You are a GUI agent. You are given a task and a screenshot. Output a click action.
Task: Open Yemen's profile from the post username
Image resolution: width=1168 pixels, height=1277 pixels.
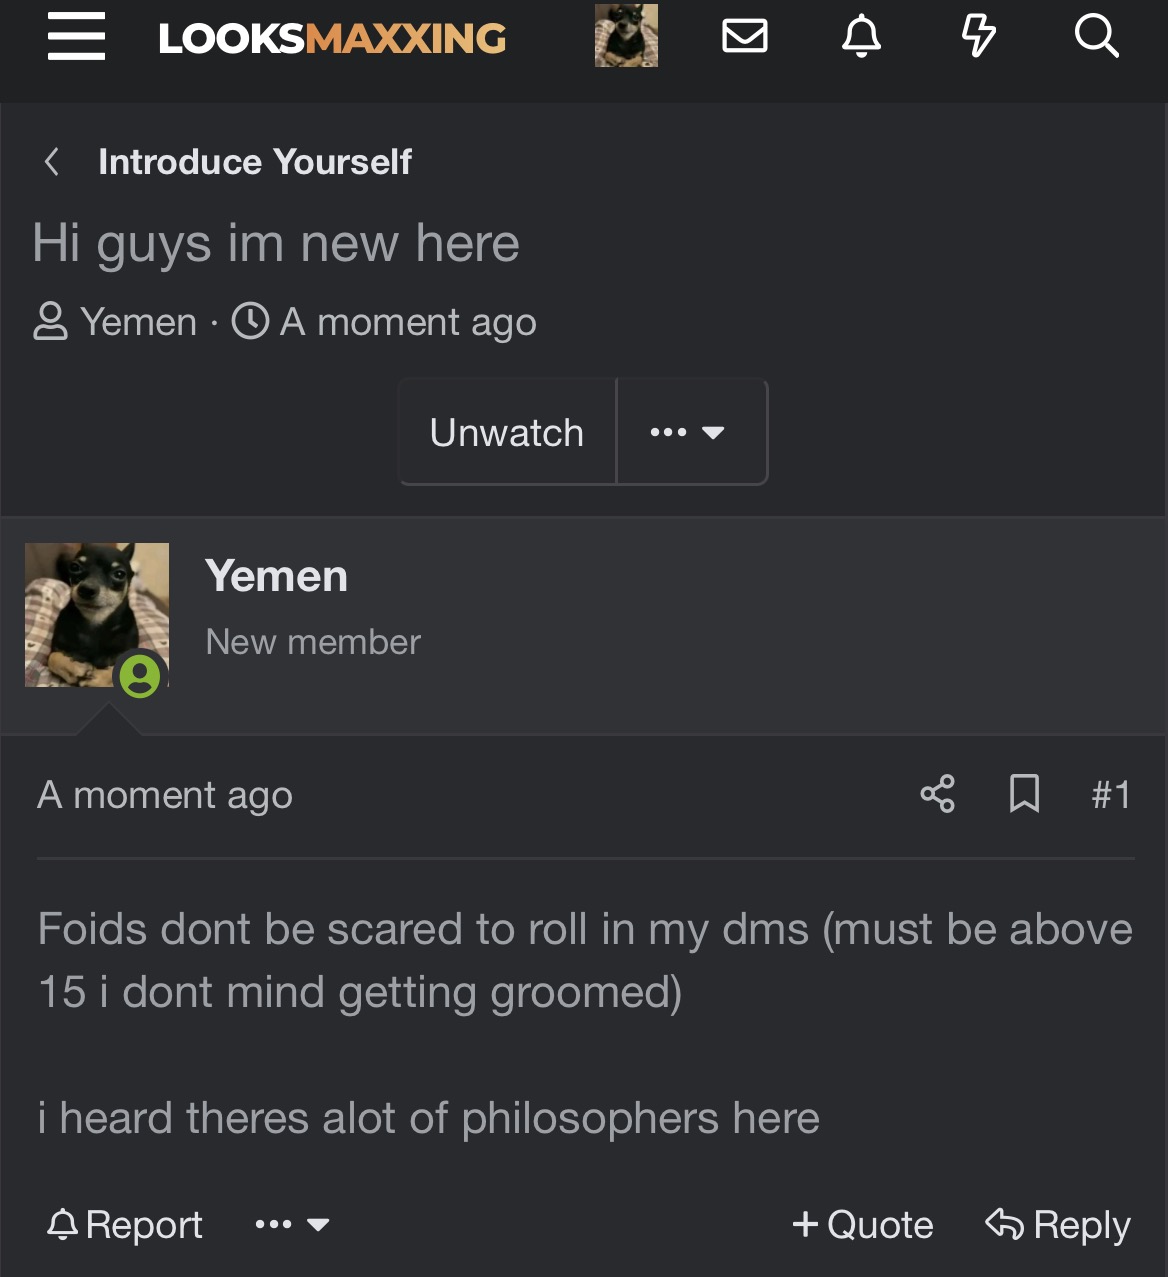point(276,576)
